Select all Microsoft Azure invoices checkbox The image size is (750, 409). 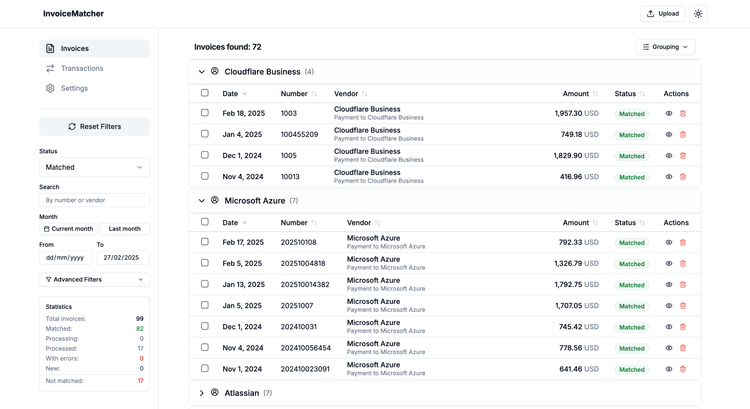point(205,222)
